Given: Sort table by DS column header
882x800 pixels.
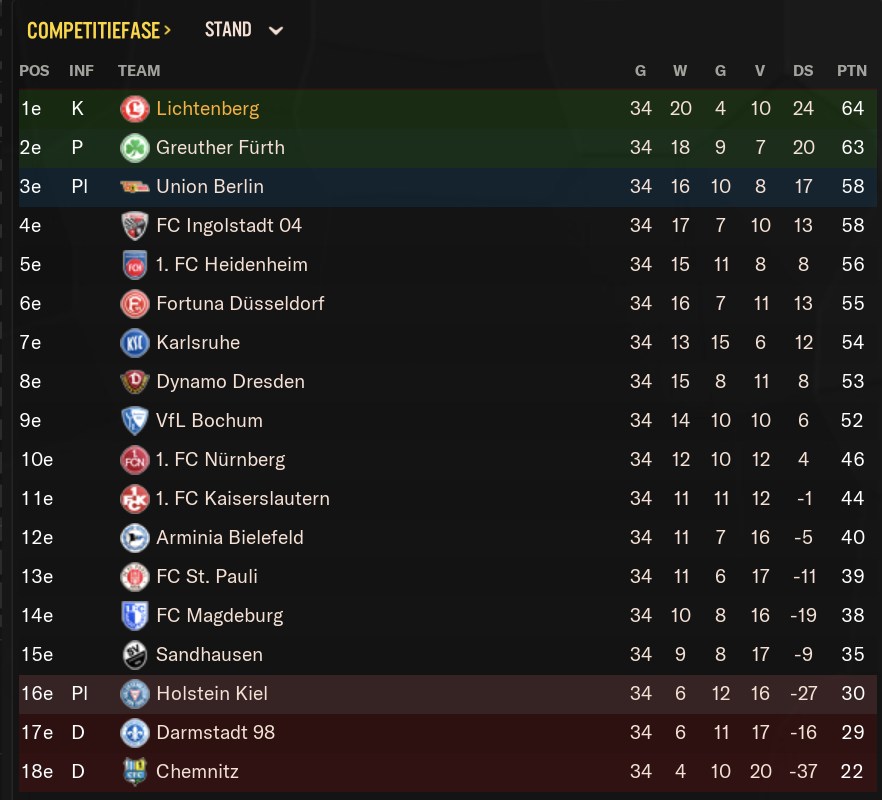Looking at the screenshot, I should tap(803, 71).
